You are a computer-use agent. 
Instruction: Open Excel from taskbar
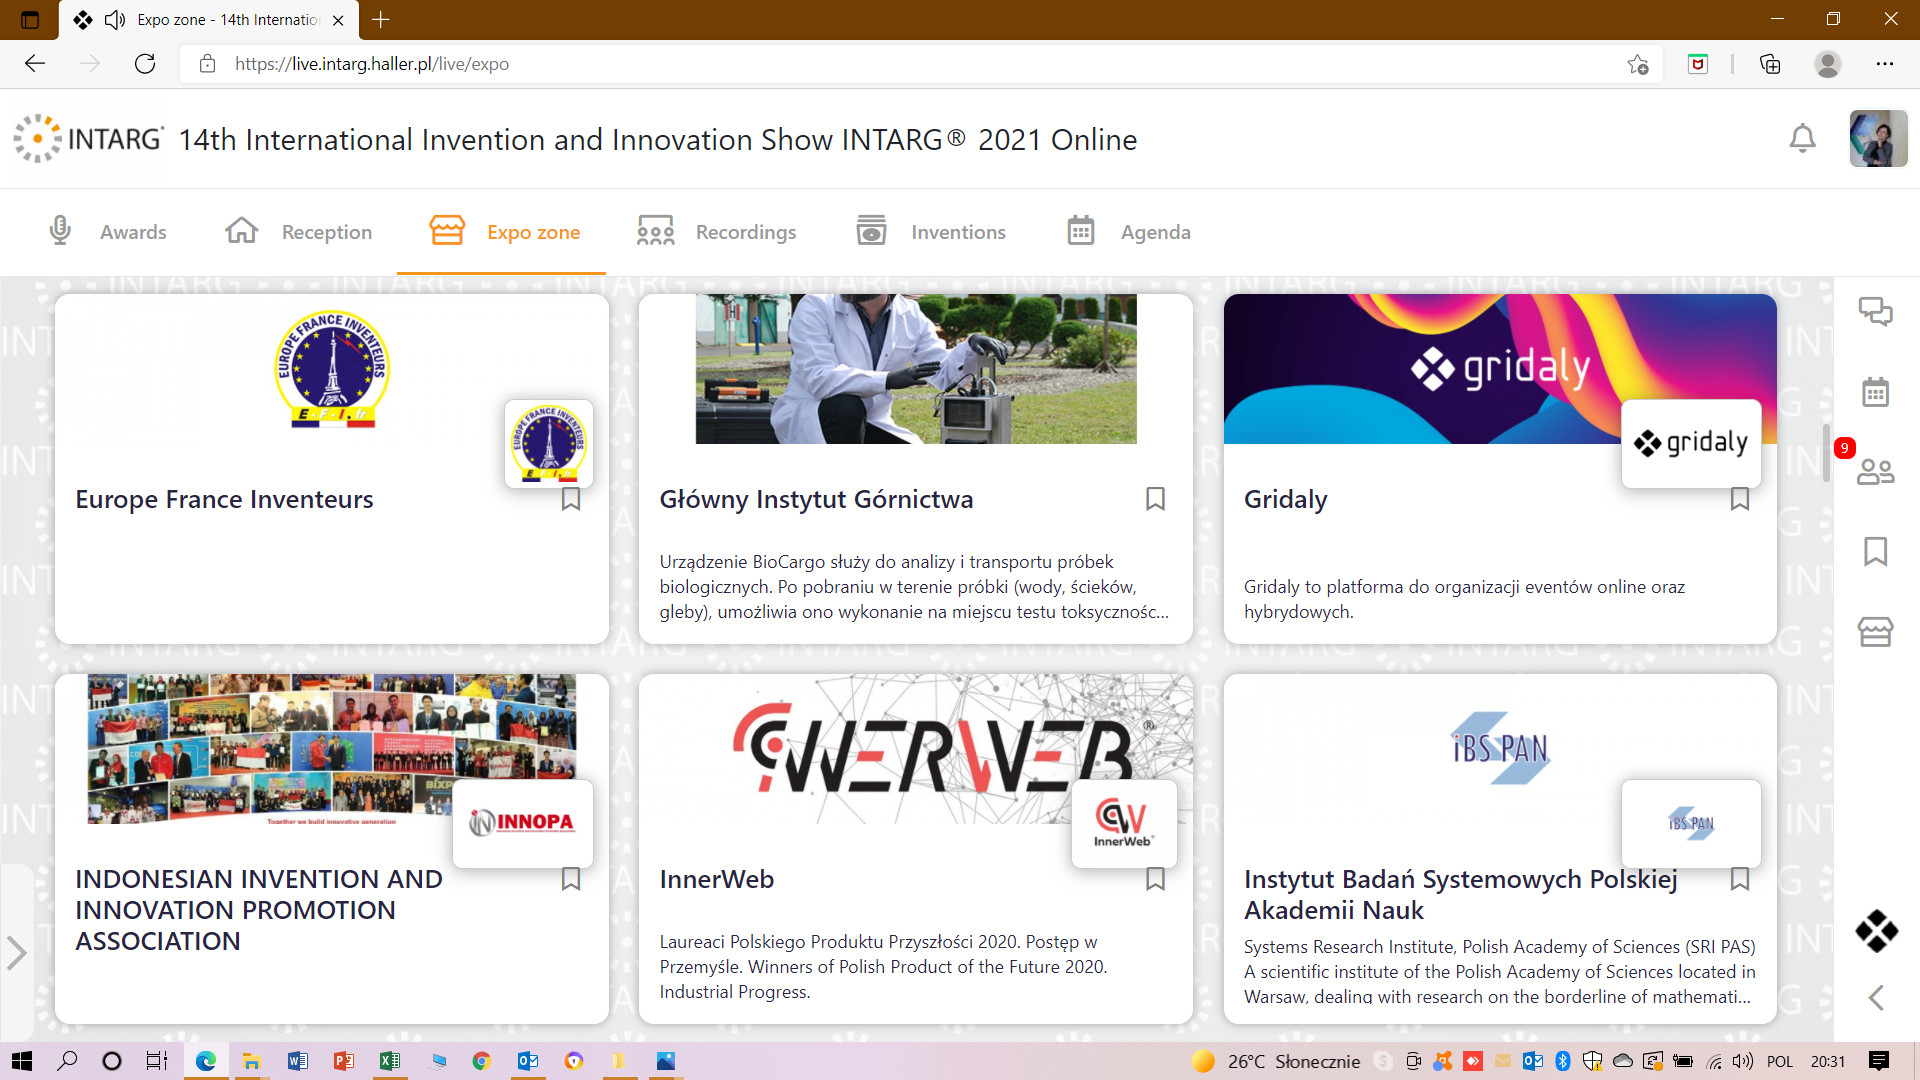(390, 1061)
